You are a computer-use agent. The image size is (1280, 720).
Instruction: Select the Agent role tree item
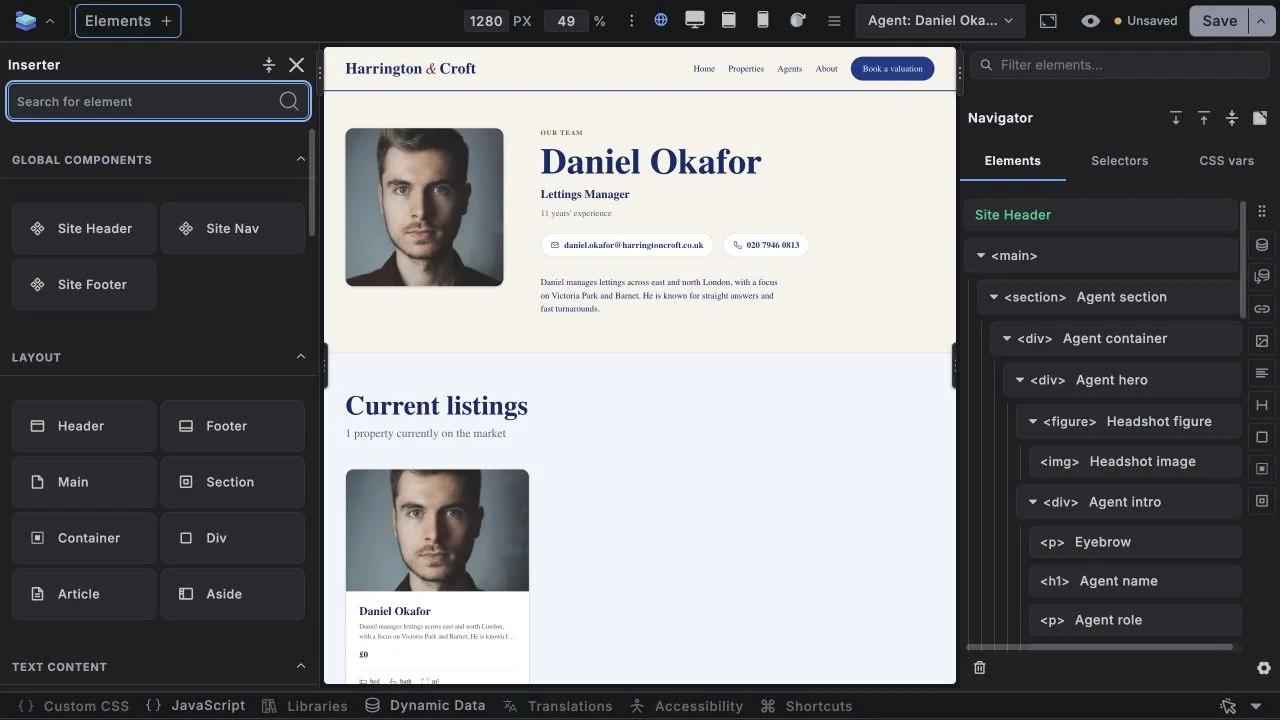pyautogui.click(x=1135, y=620)
